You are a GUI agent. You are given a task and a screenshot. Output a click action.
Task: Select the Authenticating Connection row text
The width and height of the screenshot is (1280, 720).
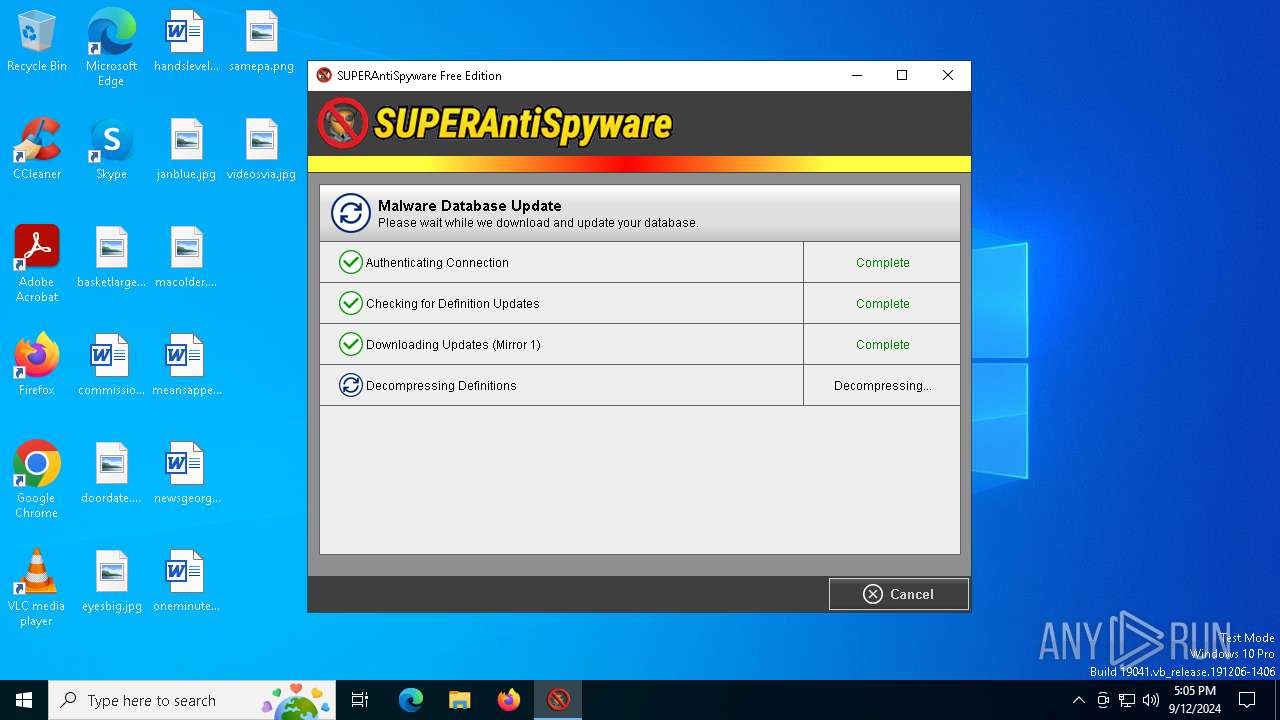437,263
